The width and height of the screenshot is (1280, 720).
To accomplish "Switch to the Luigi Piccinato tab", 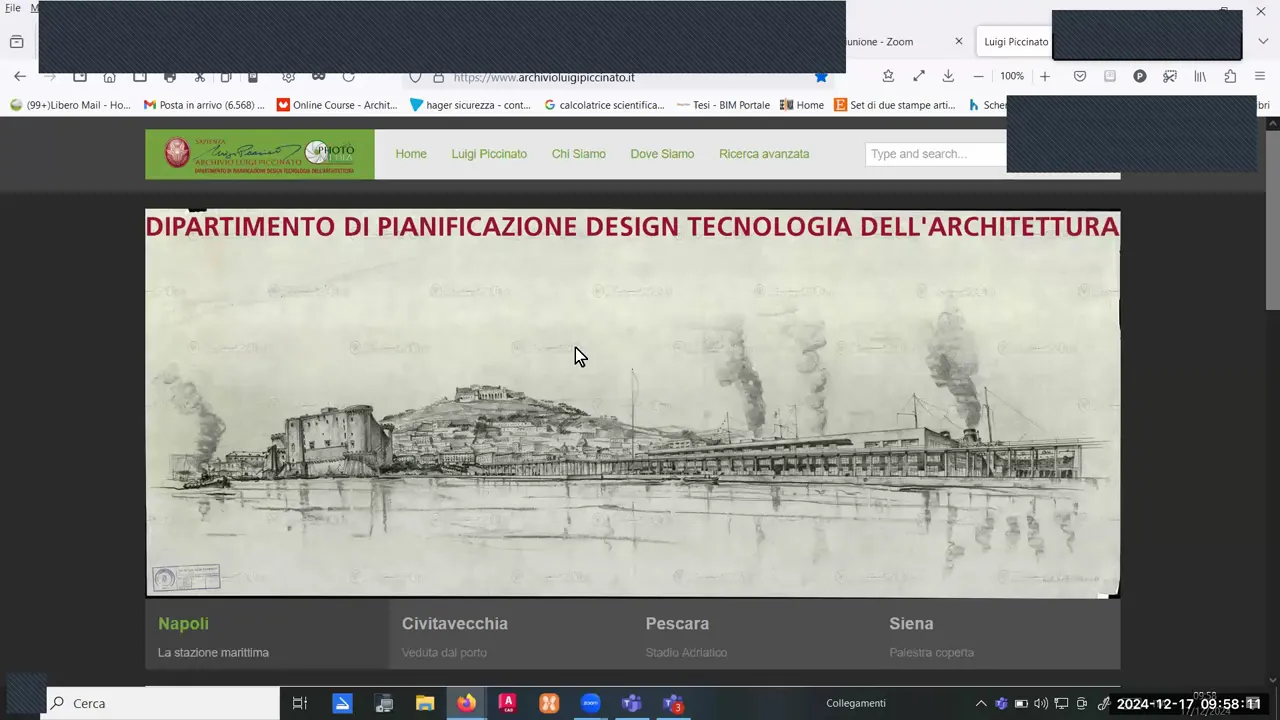I will click(1015, 42).
